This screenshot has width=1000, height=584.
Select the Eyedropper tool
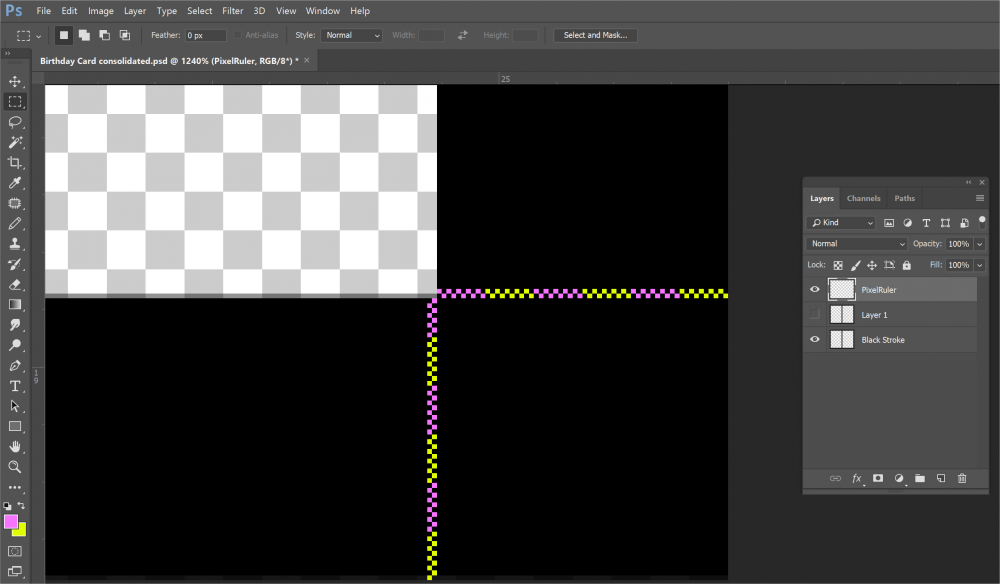click(15, 183)
